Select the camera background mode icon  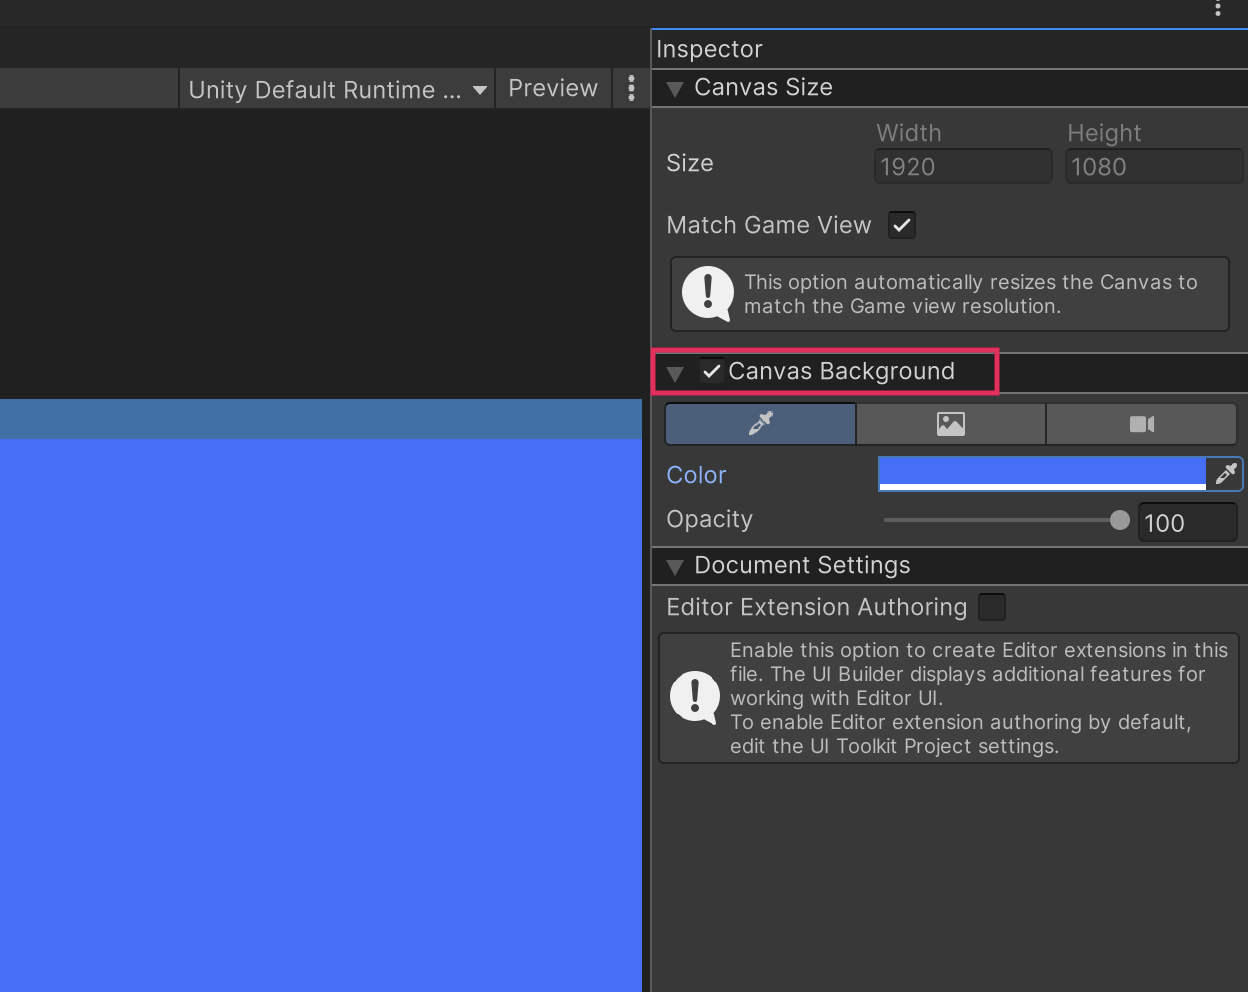pos(1141,424)
